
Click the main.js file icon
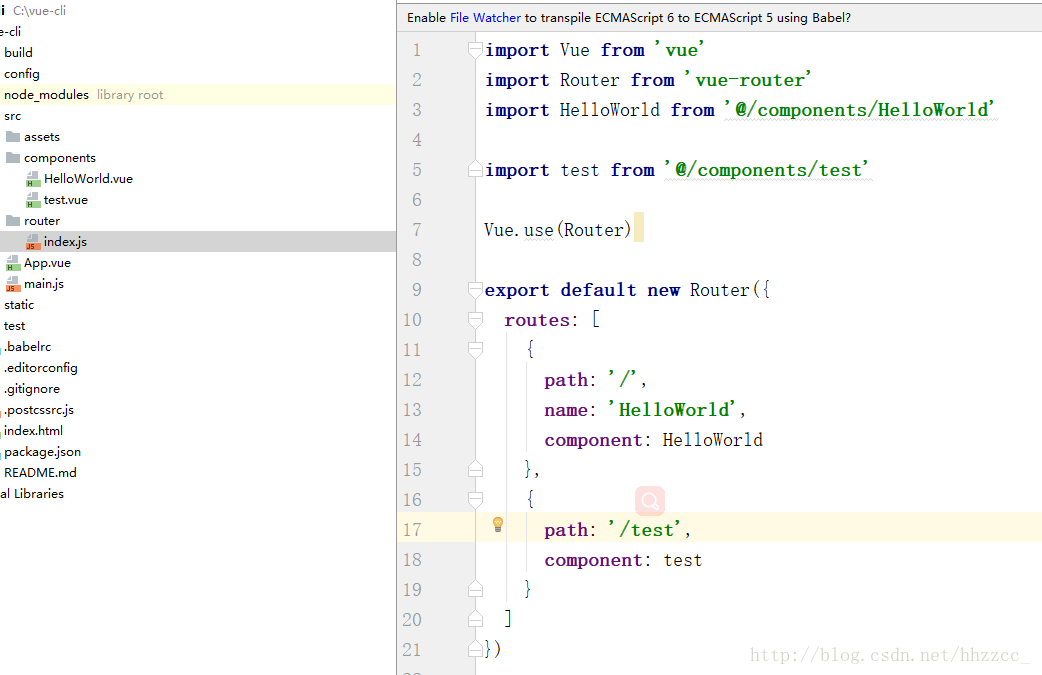[13, 284]
